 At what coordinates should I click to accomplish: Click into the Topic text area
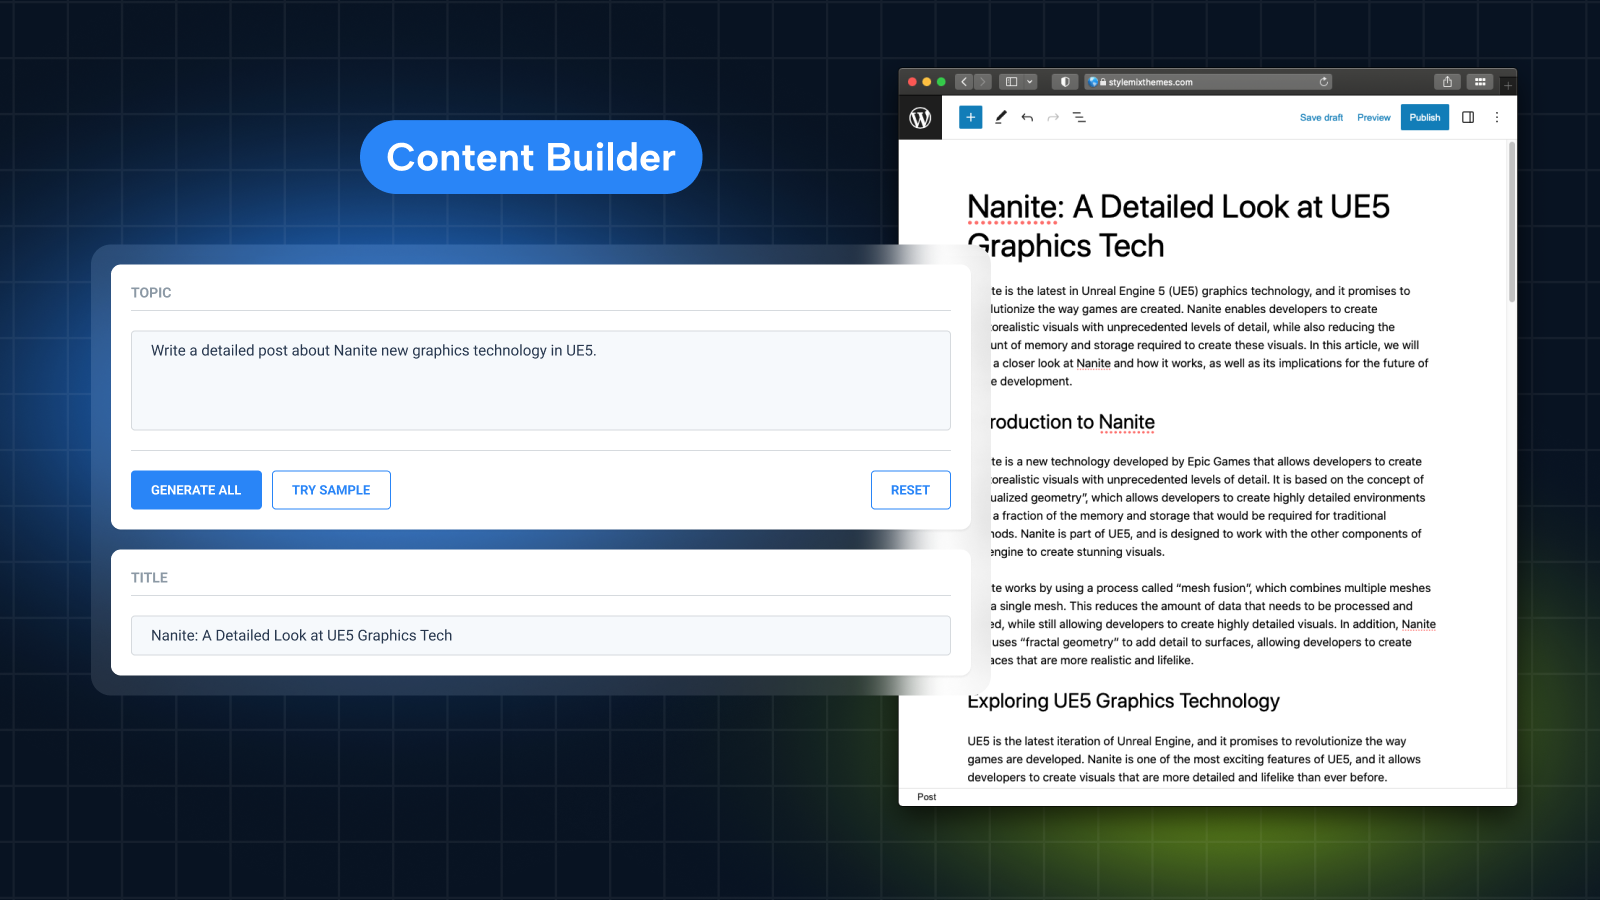pyautogui.click(x=541, y=380)
